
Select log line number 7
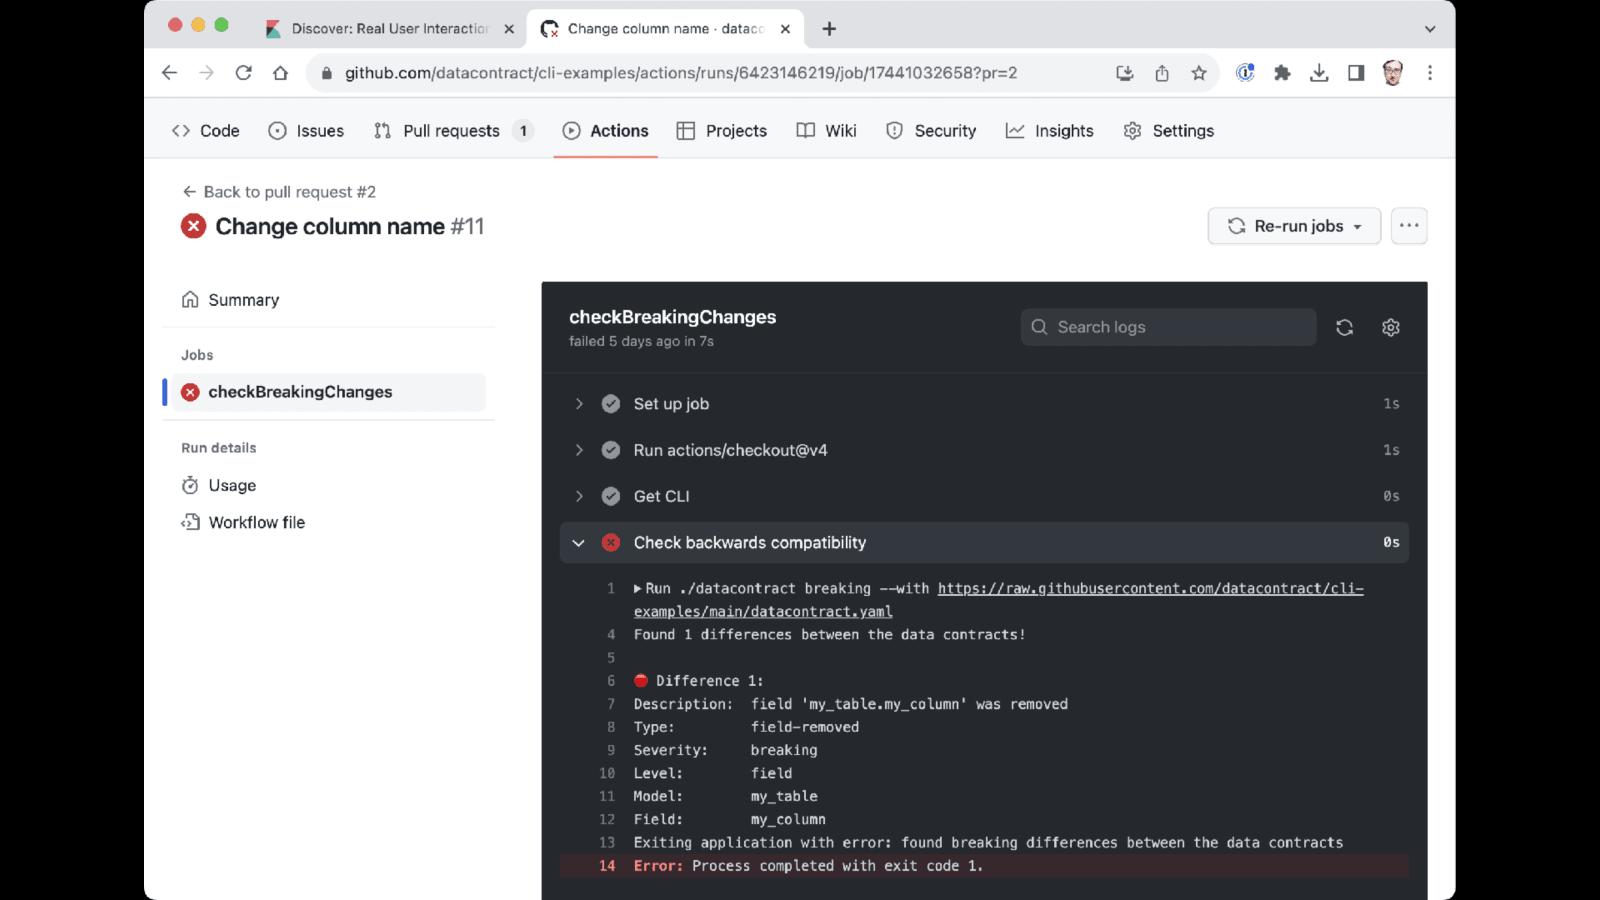[611, 704]
